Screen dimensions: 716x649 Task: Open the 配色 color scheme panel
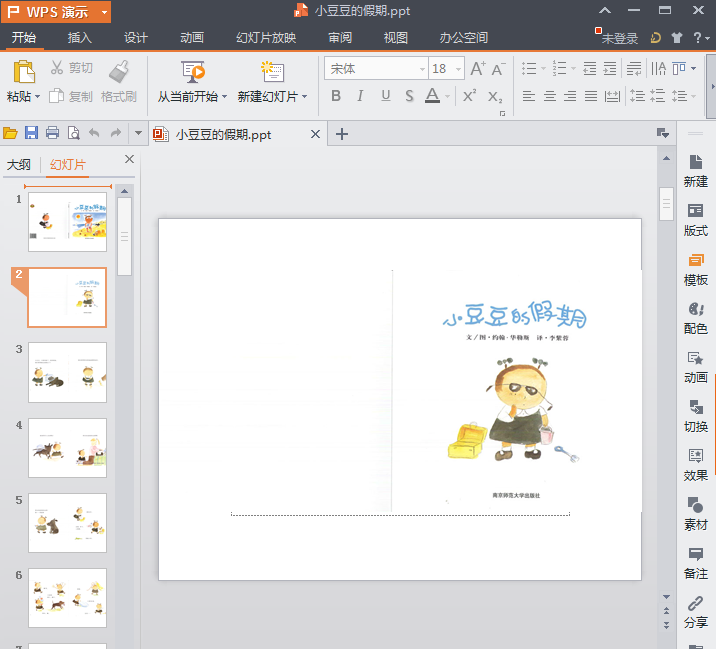tap(695, 318)
